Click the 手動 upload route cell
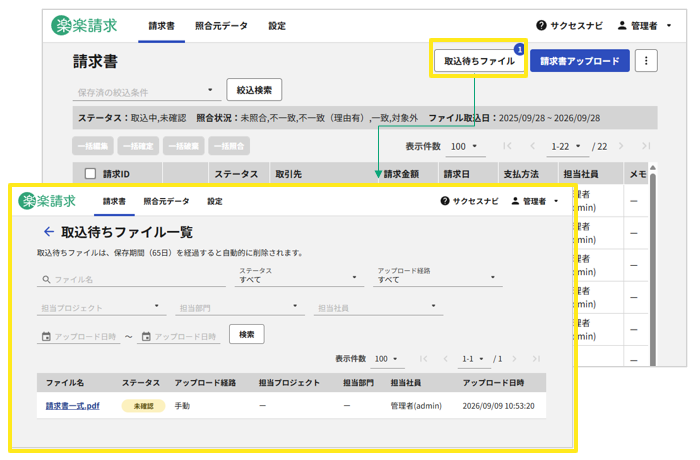This screenshot has height=460, width=700. click(x=182, y=406)
